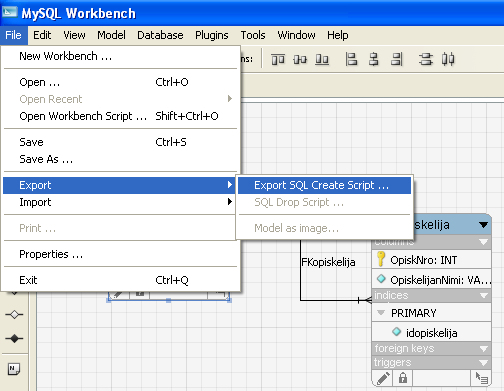Open the Tools menu
This screenshot has width=504, height=391.
(x=253, y=35)
